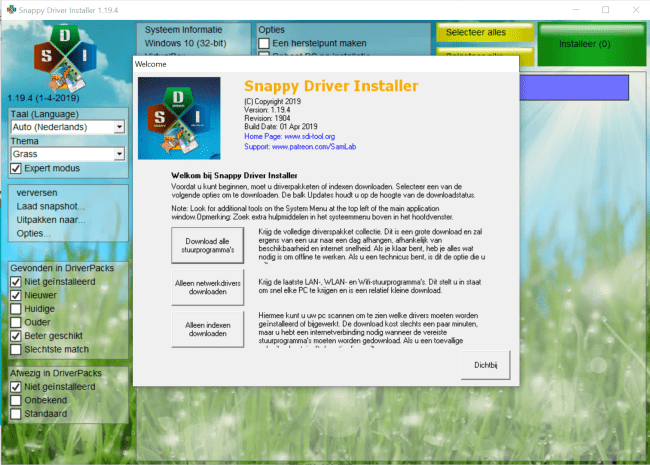The width and height of the screenshot is (650, 465).
Task: Toggle the 'Beter geschikt' checkbox
Action: click(16, 336)
